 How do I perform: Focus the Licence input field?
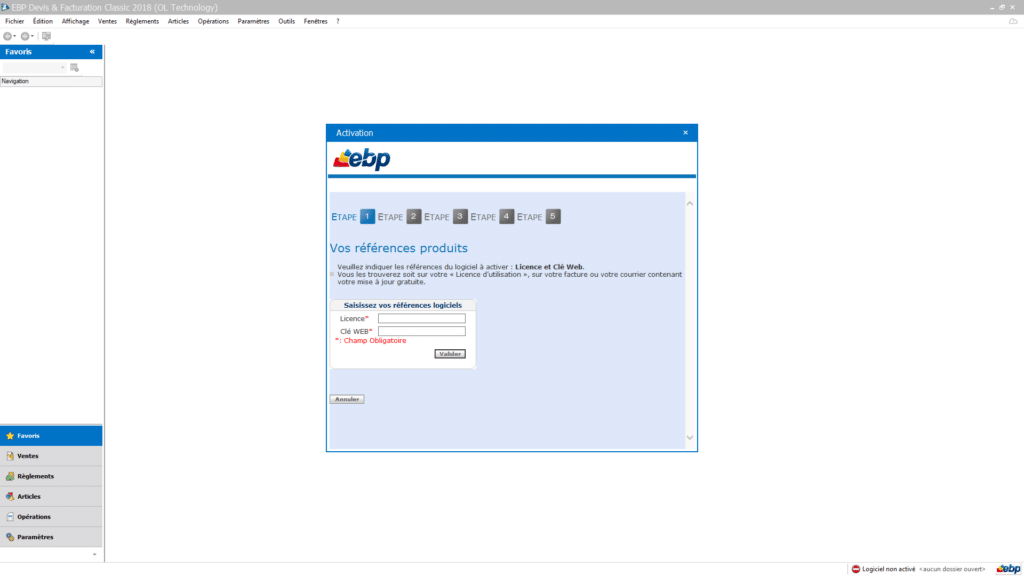tap(422, 319)
